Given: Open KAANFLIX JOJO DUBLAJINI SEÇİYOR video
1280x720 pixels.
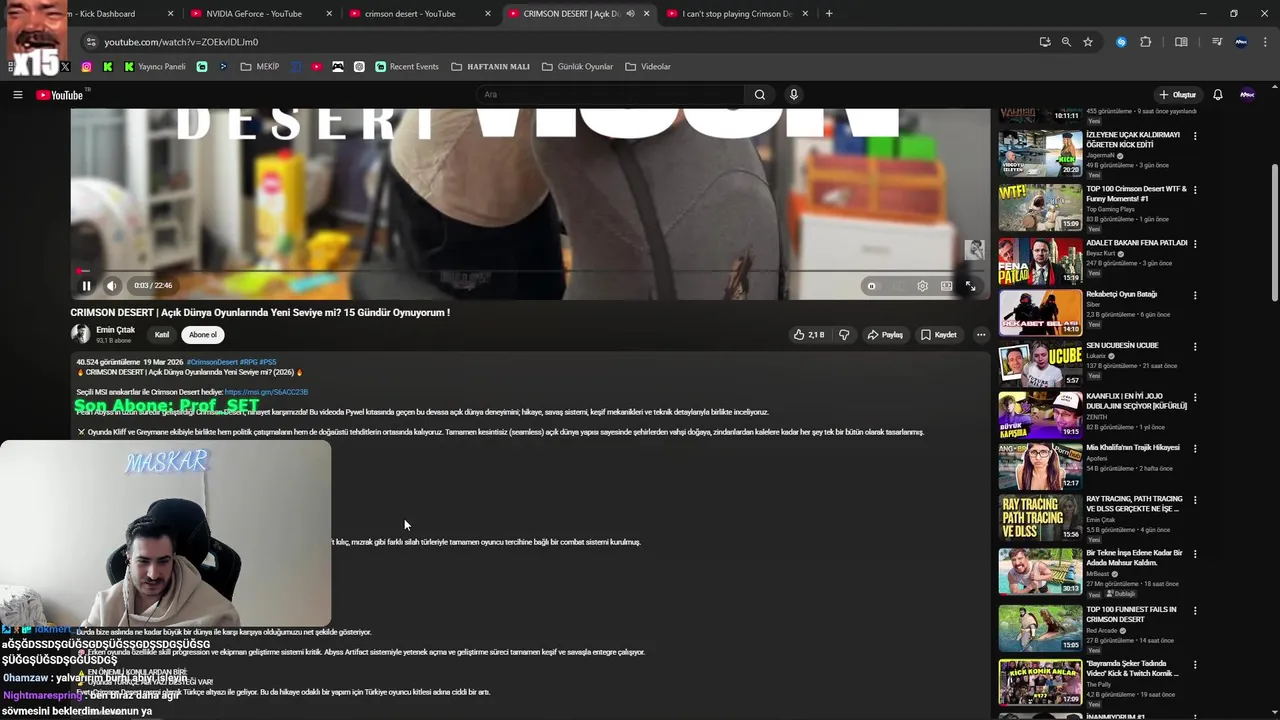Looking at the screenshot, I should (x=1040, y=415).
